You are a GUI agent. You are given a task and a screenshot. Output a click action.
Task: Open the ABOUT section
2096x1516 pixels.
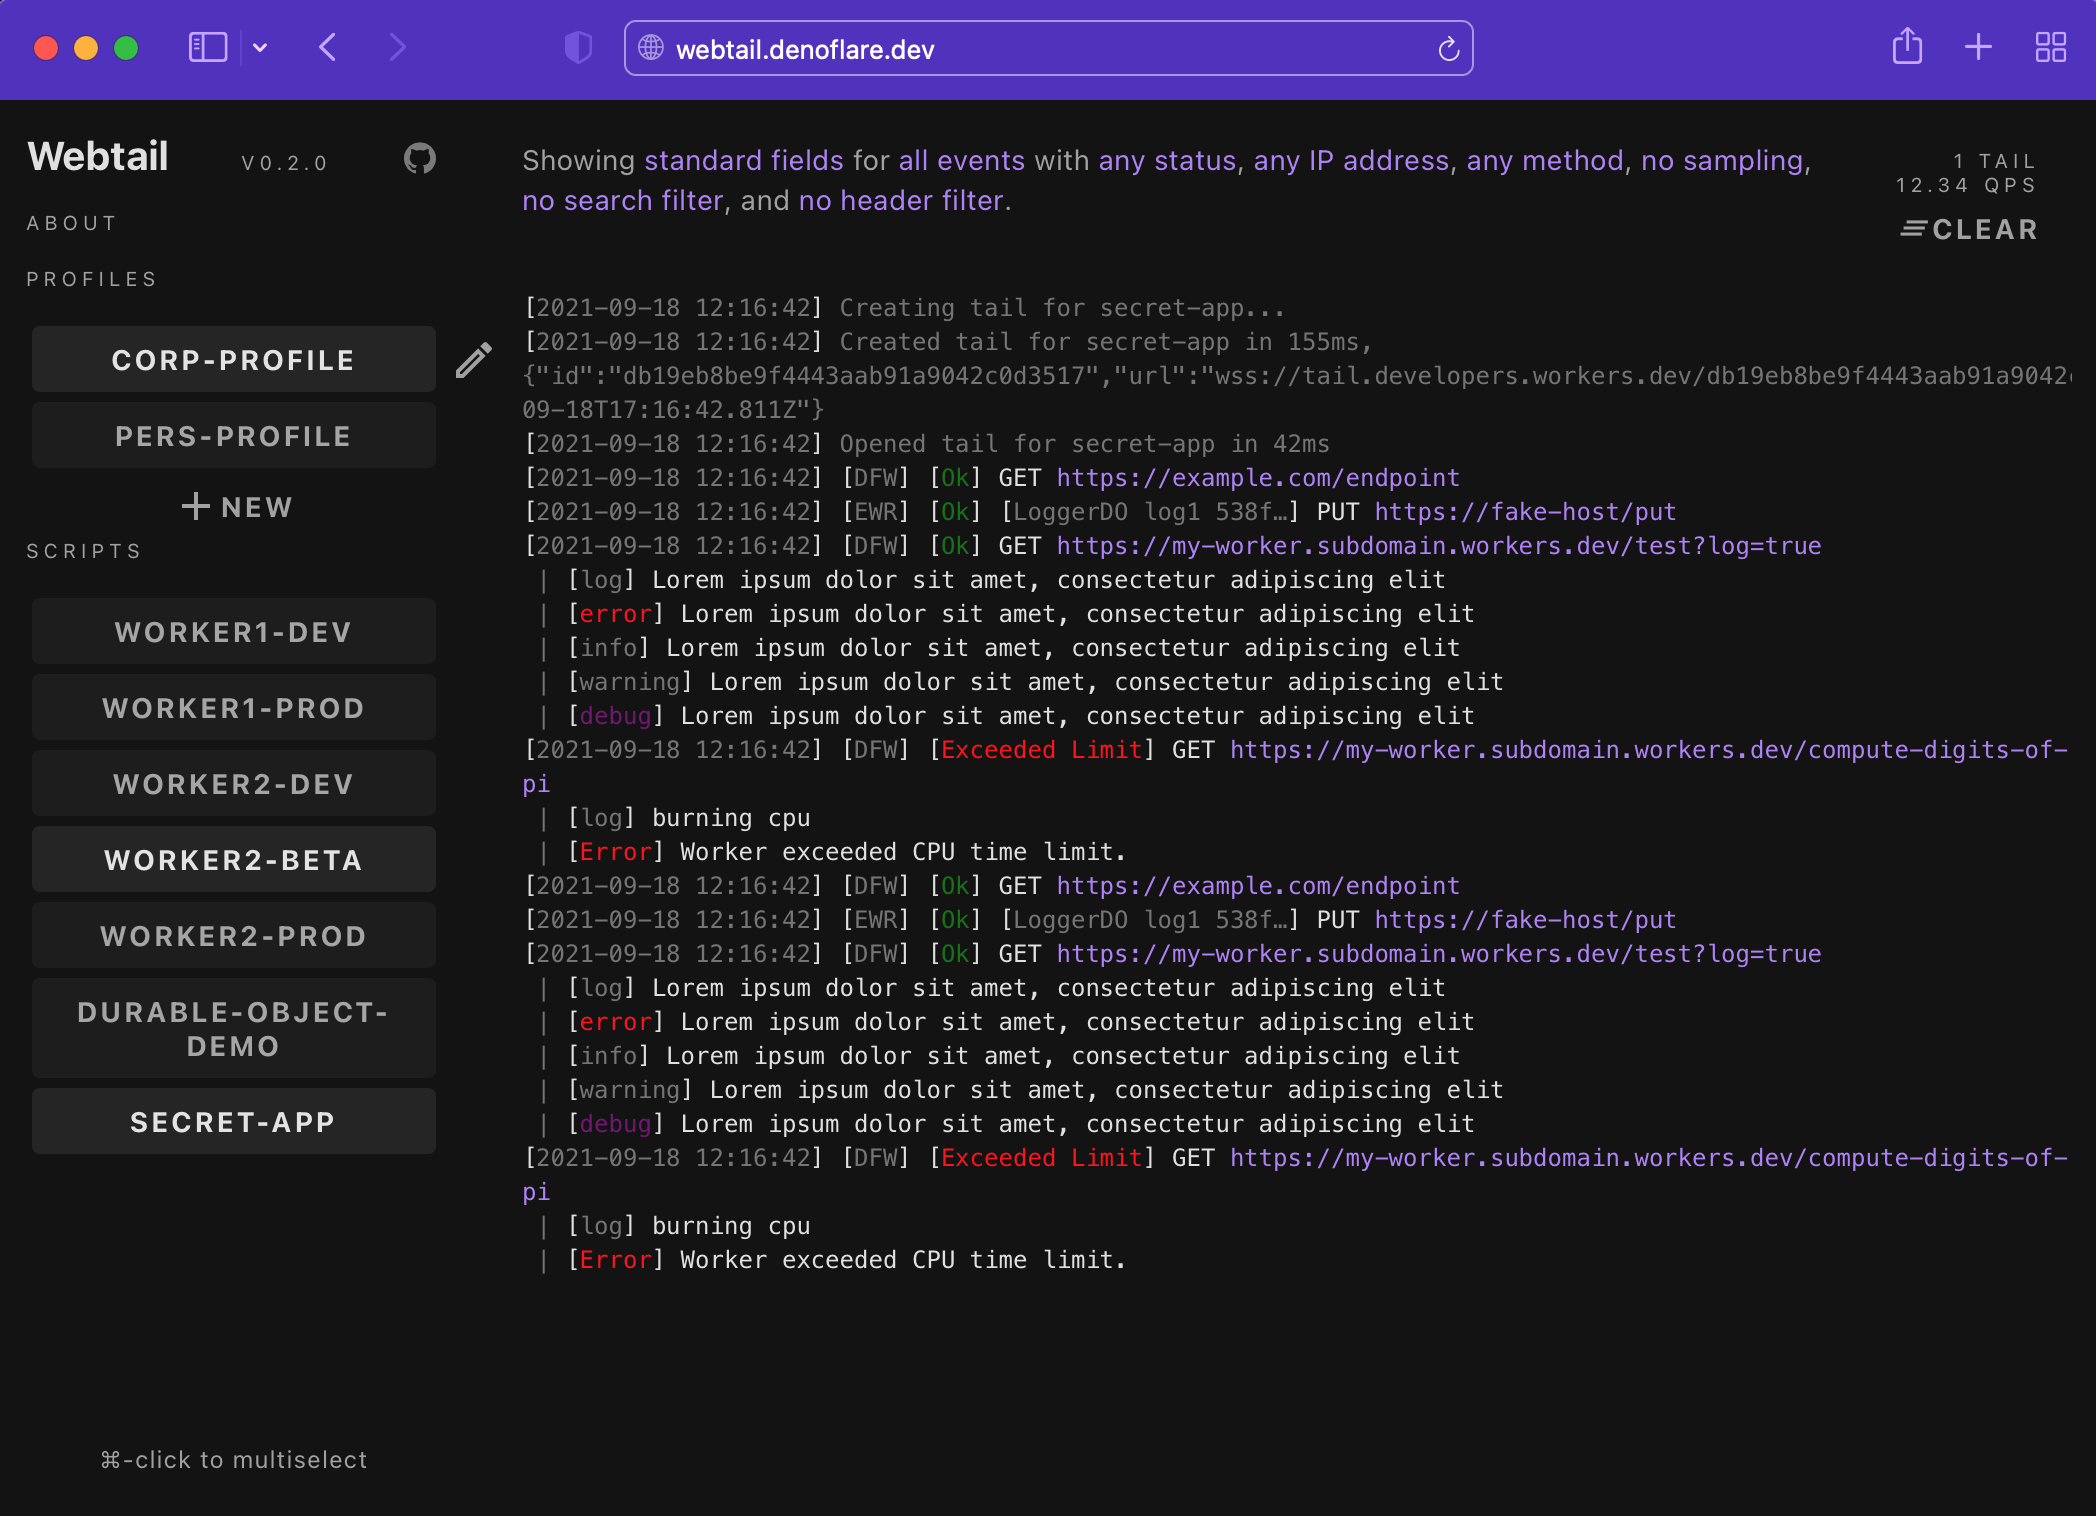pos(71,222)
